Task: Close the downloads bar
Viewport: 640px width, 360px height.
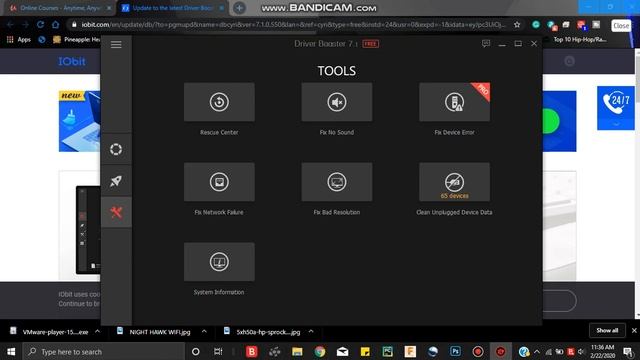Action: click(x=634, y=331)
